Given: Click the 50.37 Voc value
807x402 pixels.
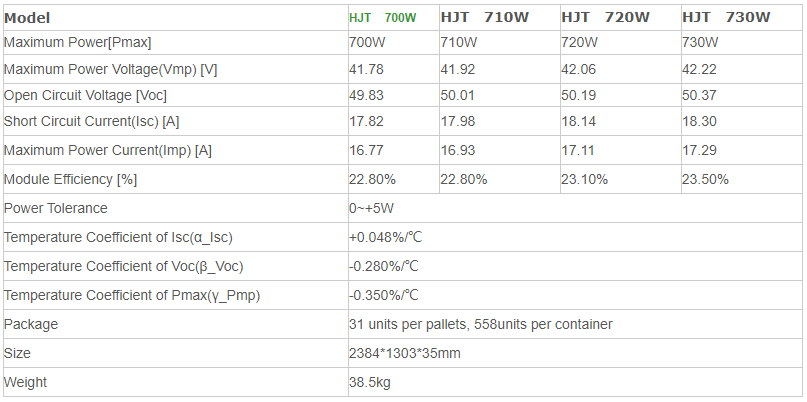Looking at the screenshot, I should tap(699, 95).
